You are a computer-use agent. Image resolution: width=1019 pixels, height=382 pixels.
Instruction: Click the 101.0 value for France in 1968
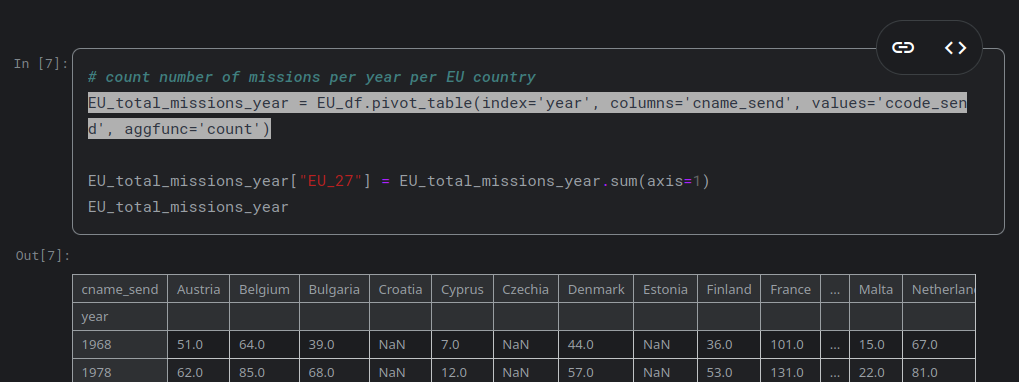[x=790, y=344]
